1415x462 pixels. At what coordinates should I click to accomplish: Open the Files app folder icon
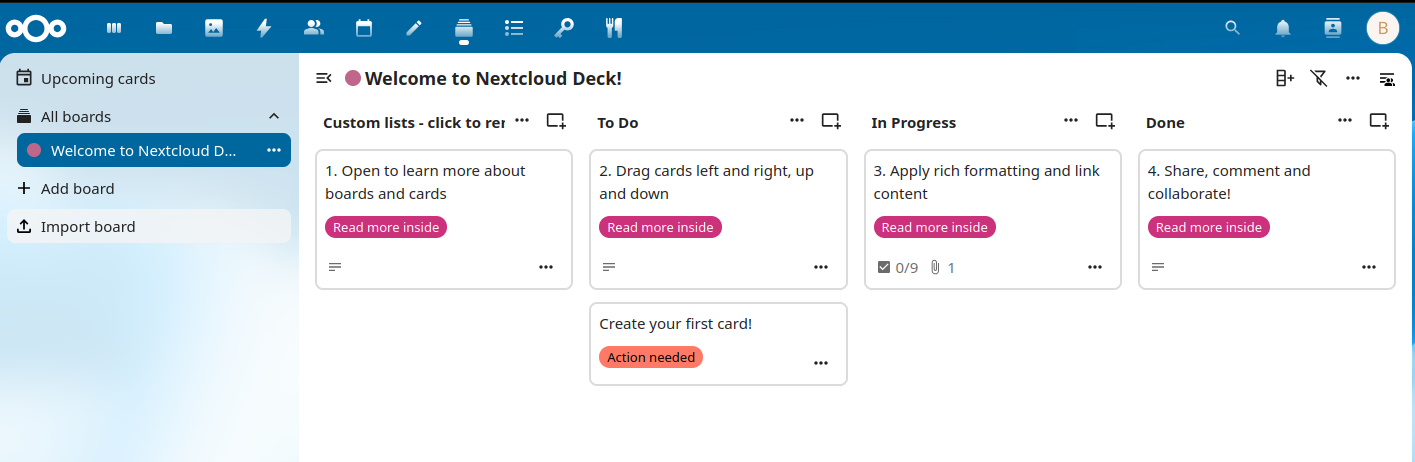[x=164, y=28]
